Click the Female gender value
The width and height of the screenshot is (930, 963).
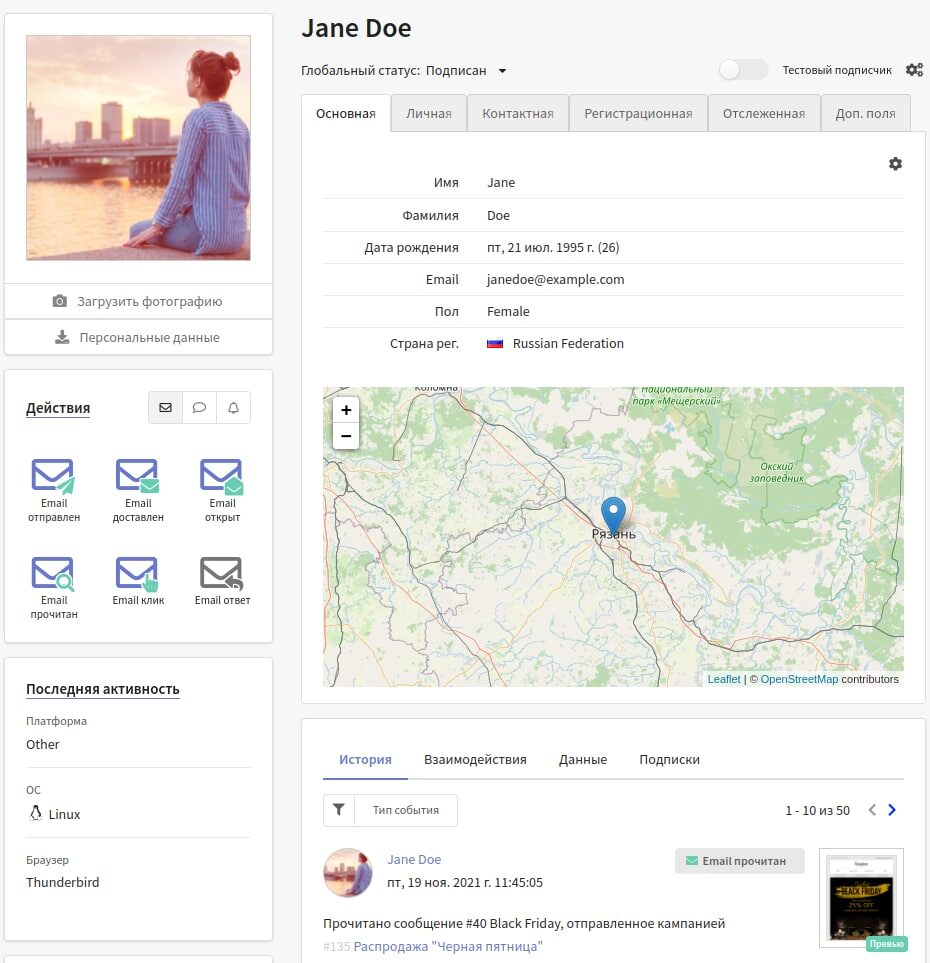pyautogui.click(x=508, y=311)
